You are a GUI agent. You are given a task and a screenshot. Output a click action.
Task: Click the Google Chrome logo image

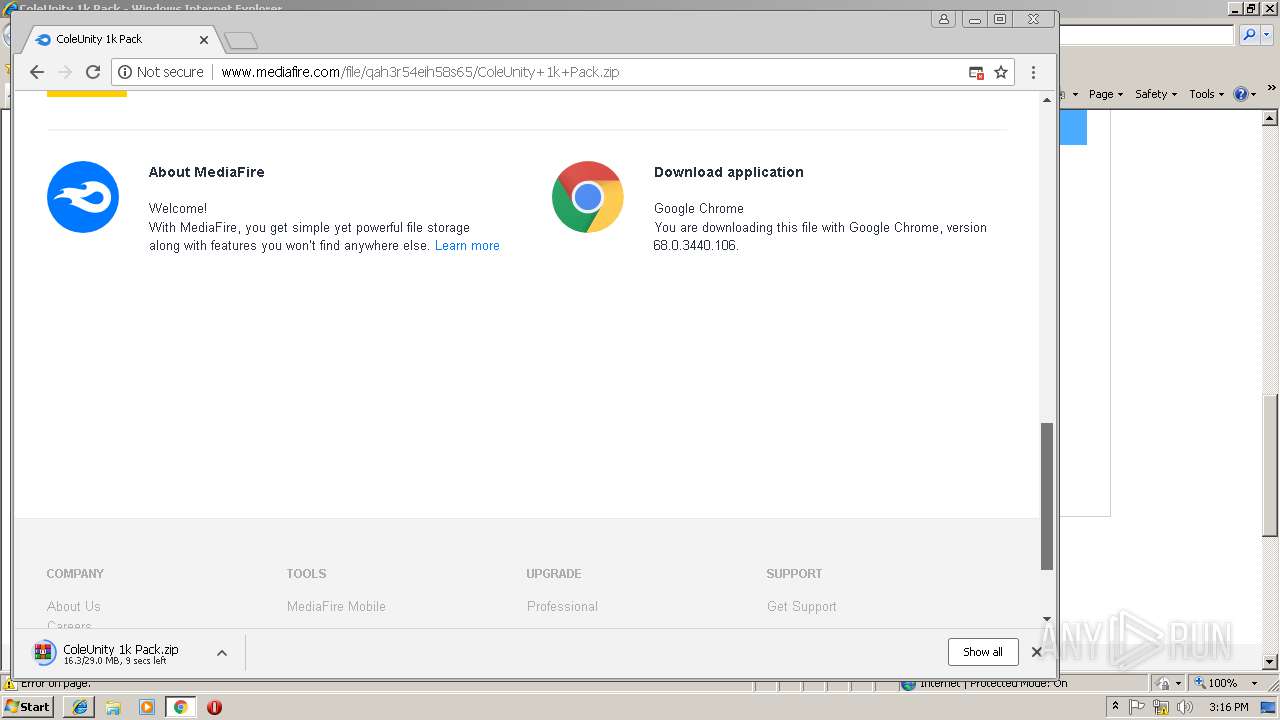588,197
